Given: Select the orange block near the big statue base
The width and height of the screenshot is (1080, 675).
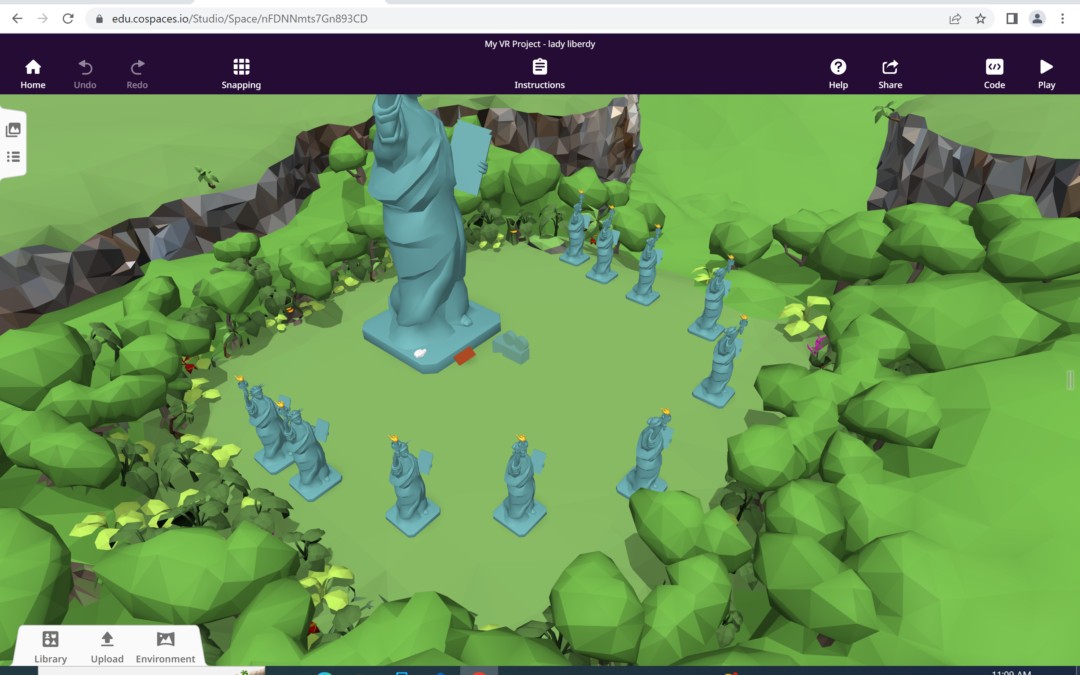Looking at the screenshot, I should (464, 356).
